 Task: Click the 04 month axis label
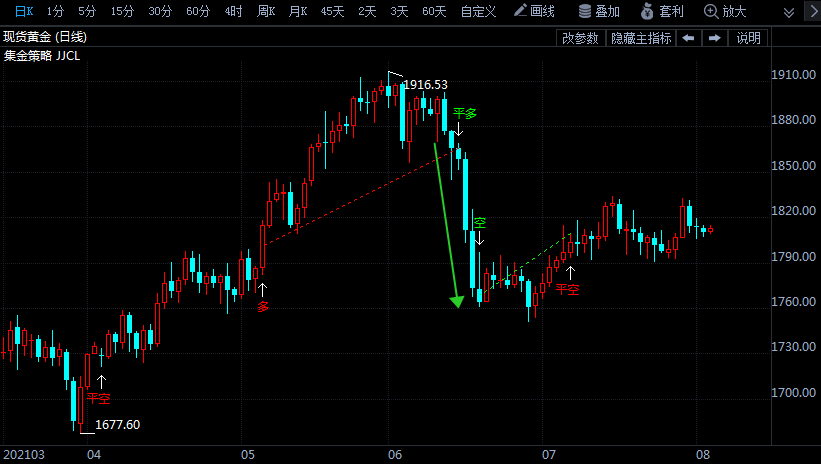(x=94, y=455)
